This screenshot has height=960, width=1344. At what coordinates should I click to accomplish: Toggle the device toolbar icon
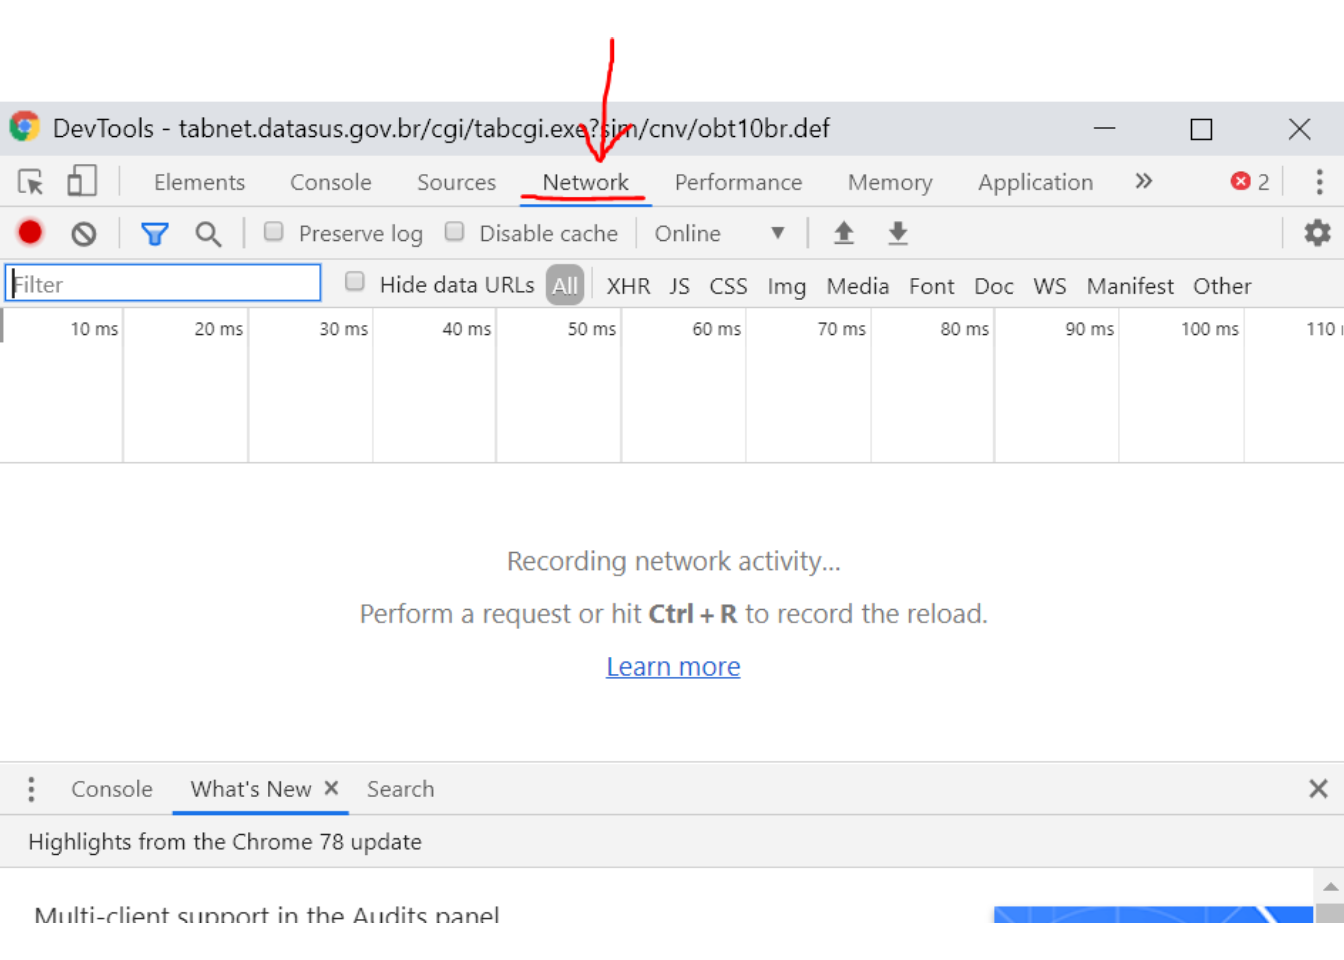pos(81,181)
